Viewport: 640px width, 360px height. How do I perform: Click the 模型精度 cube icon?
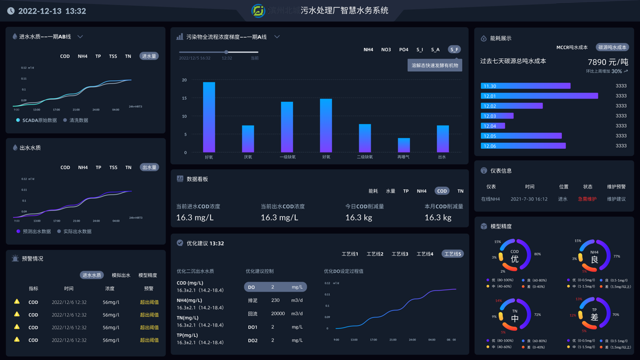coord(484,226)
